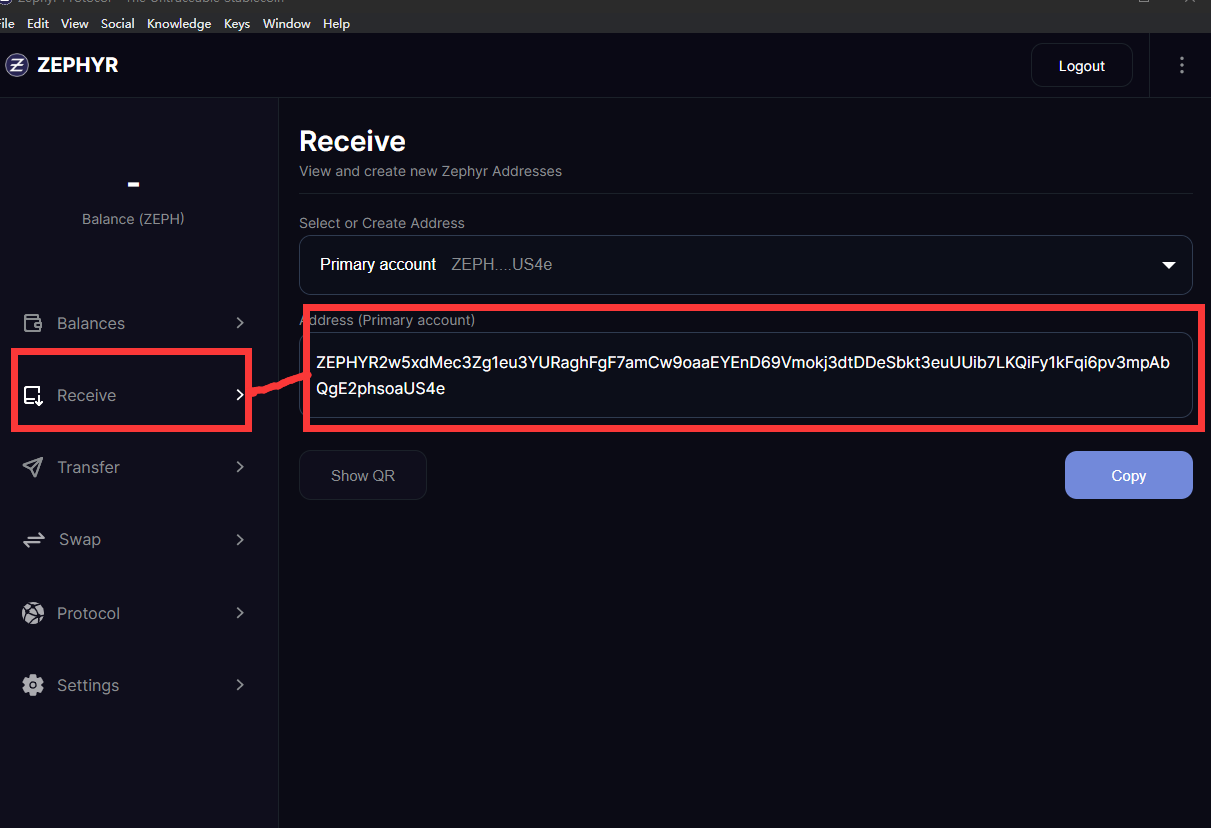Viewport: 1211px width, 828px height.
Task: Click the "Balance (ZEPH)" label
Action: pos(133,219)
